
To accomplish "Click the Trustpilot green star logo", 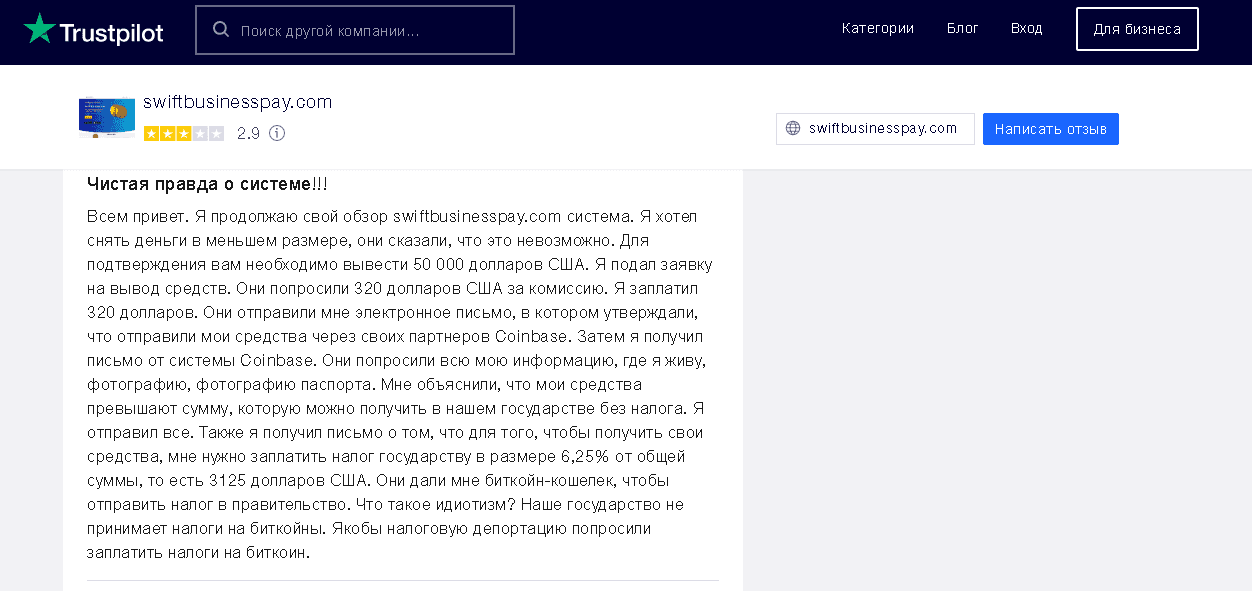I will pyautogui.click(x=40, y=29).
